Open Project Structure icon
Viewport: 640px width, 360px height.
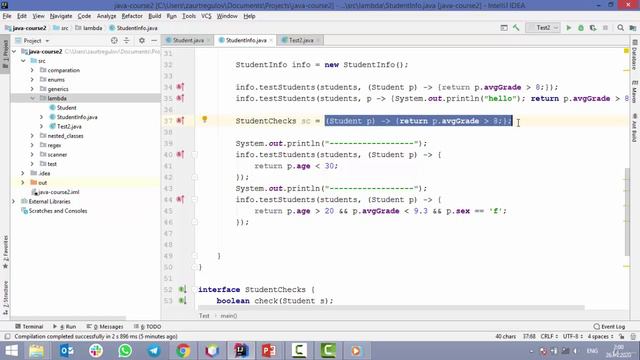633,28
